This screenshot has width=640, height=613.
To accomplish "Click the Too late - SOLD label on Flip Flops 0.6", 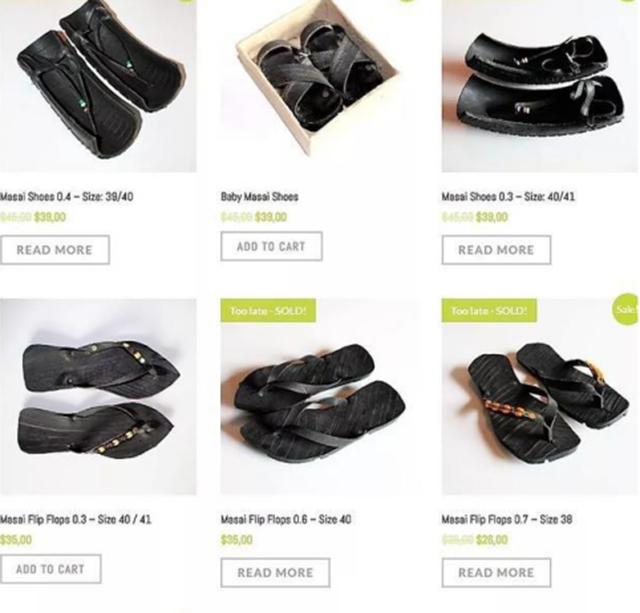I will (x=268, y=311).
